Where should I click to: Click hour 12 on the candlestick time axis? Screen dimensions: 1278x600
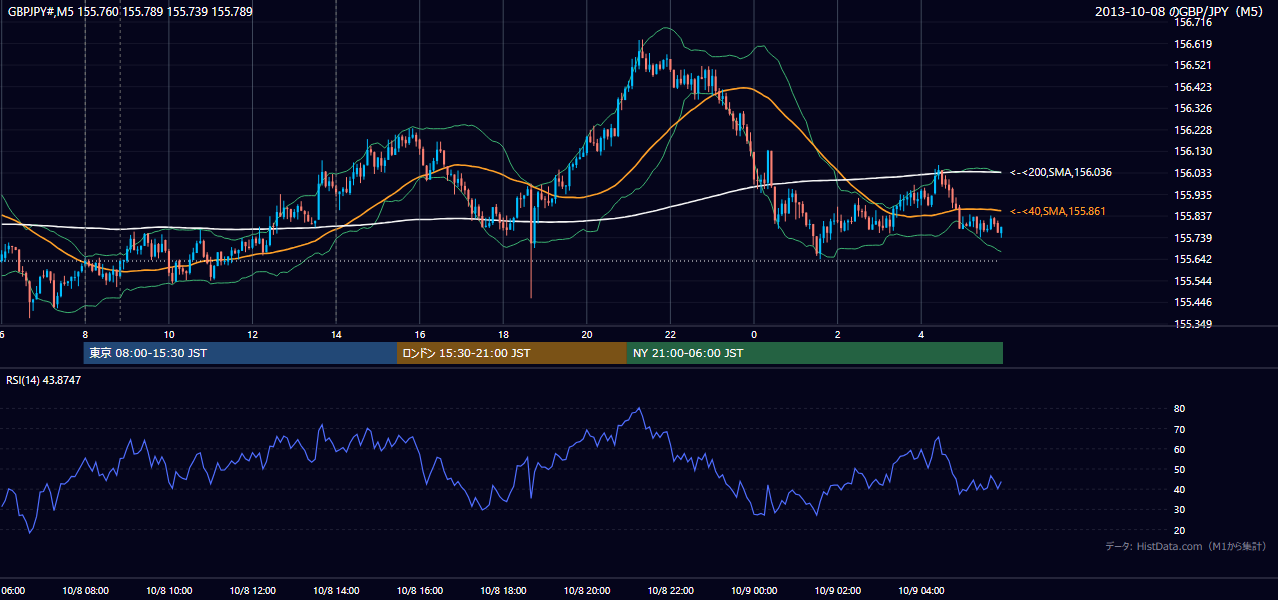[x=253, y=334]
